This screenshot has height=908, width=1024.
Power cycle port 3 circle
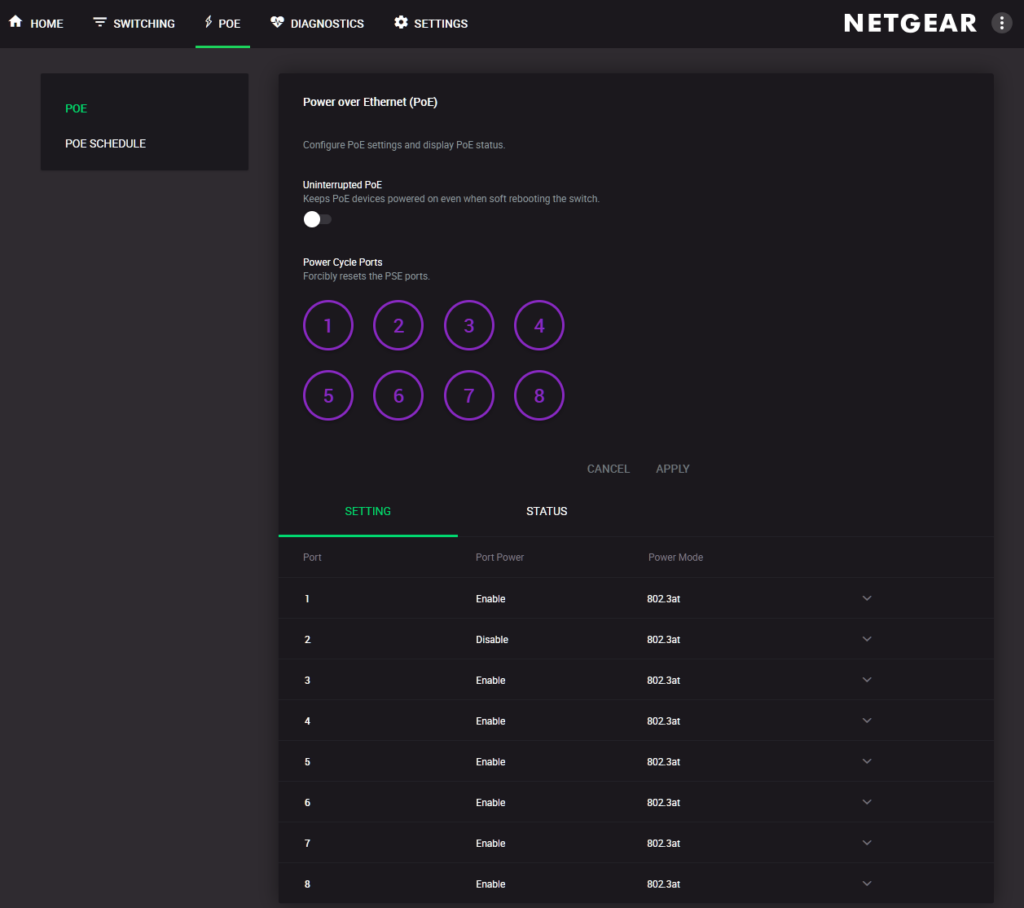[469, 325]
